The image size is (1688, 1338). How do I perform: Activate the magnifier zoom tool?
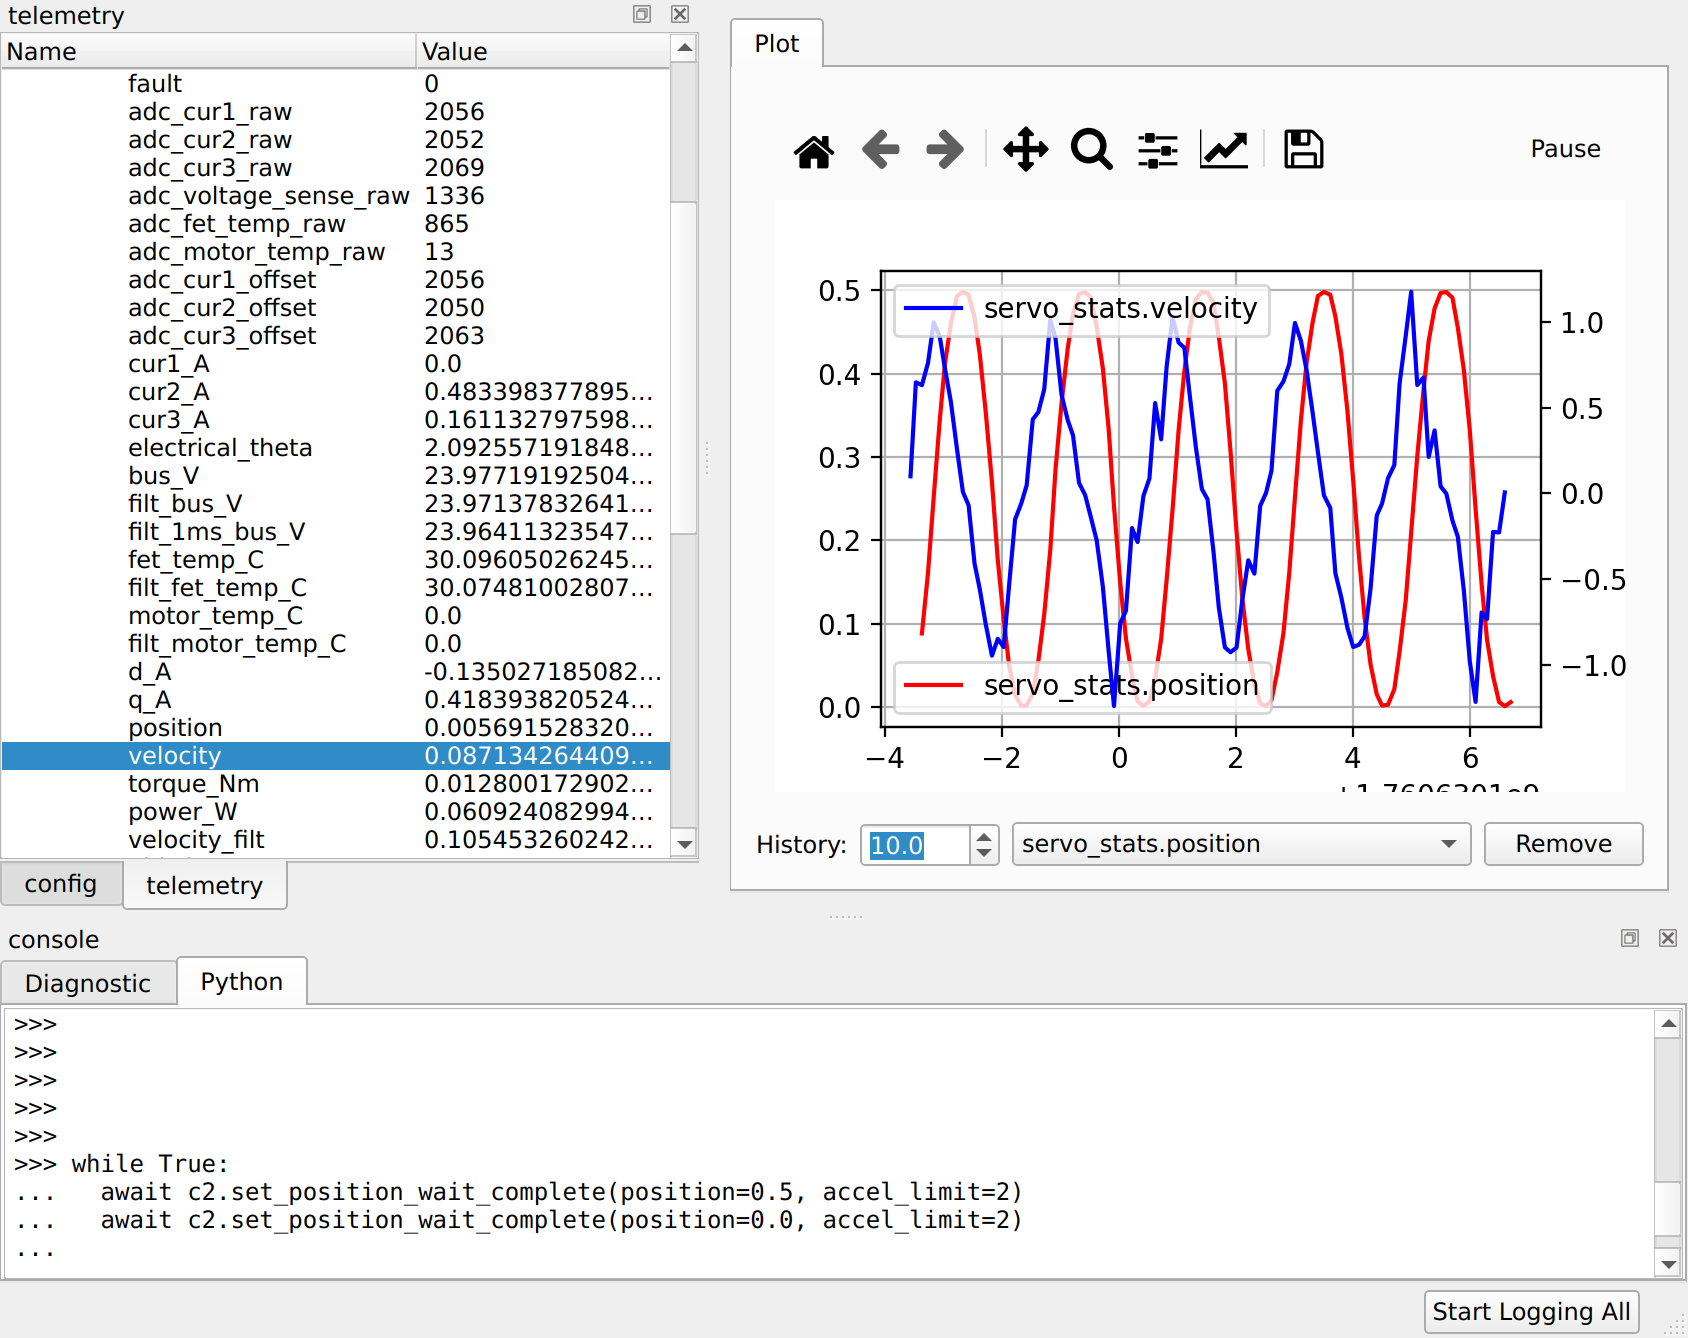click(1091, 150)
